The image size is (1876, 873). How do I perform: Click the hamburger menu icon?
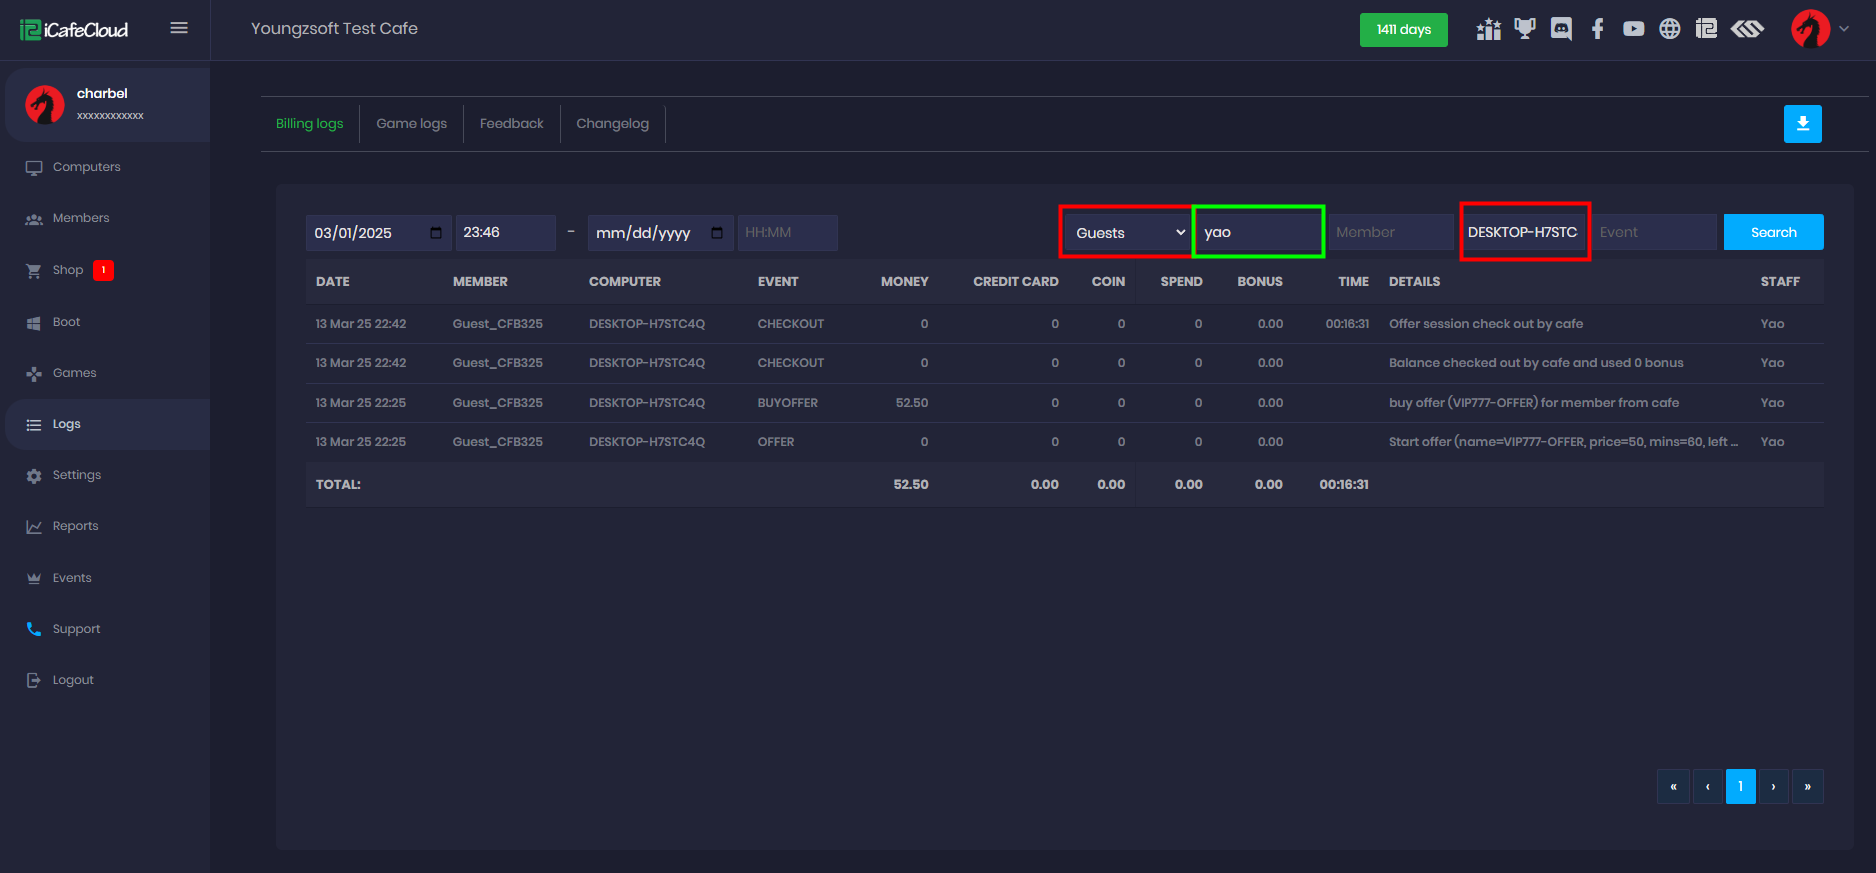[x=179, y=28]
